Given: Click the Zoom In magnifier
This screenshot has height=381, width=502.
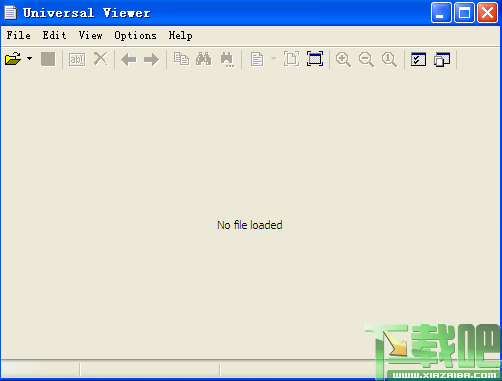Looking at the screenshot, I should (x=343, y=60).
